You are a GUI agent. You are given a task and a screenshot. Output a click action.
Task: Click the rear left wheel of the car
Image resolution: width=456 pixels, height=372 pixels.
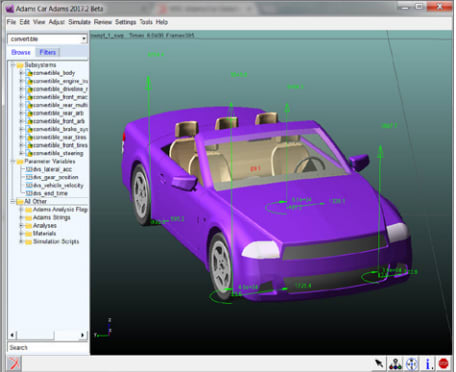(141, 194)
